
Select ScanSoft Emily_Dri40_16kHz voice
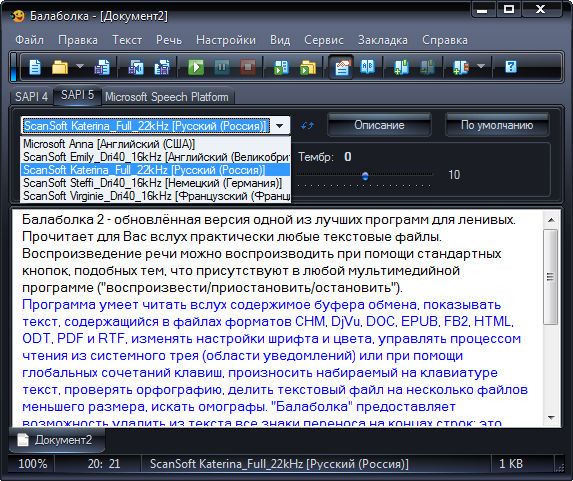coord(156,157)
